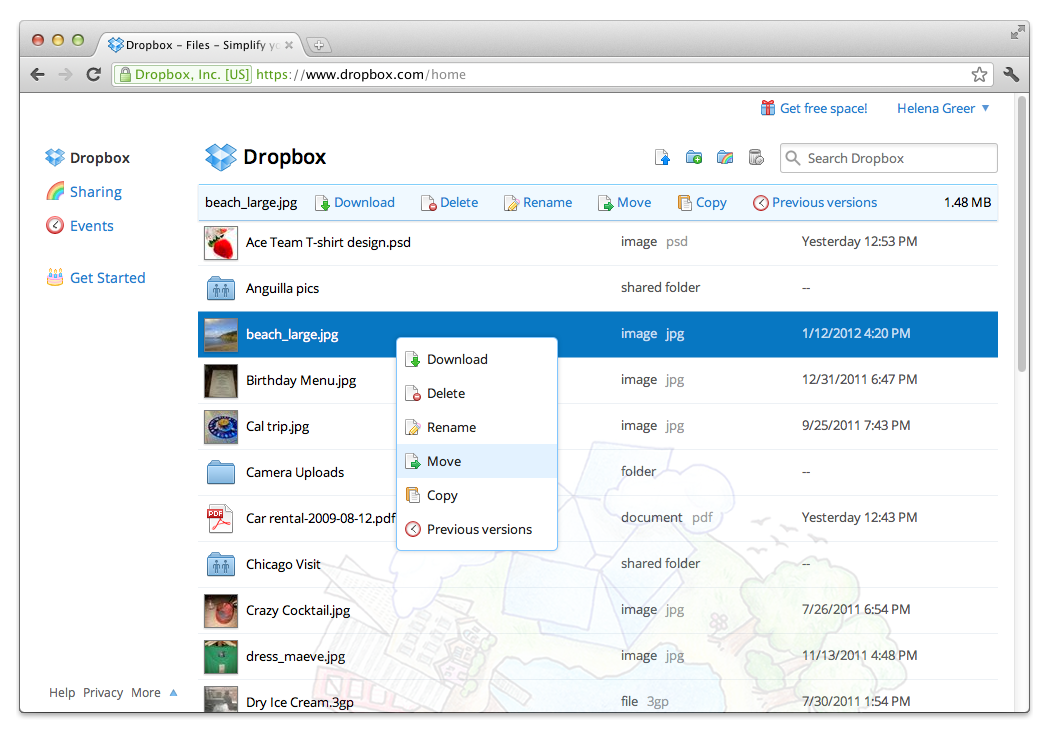Collapse the More menu at bottom left
The image size is (1051, 733).
[x=150, y=692]
